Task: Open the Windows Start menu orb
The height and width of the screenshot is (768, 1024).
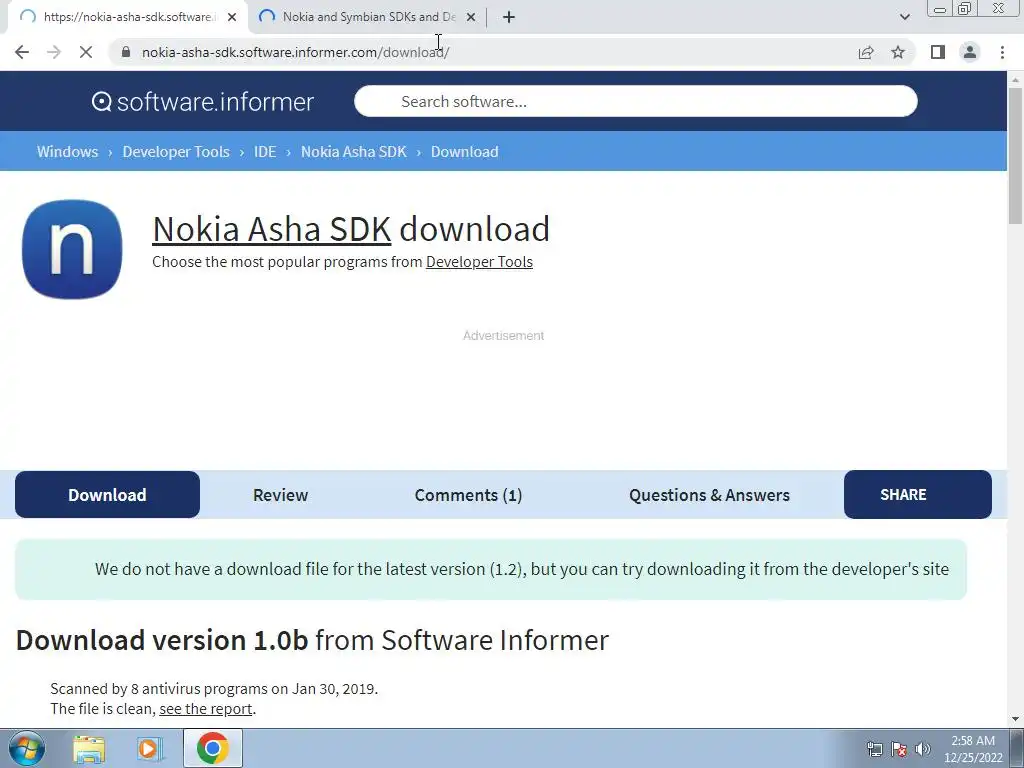Action: (x=27, y=748)
